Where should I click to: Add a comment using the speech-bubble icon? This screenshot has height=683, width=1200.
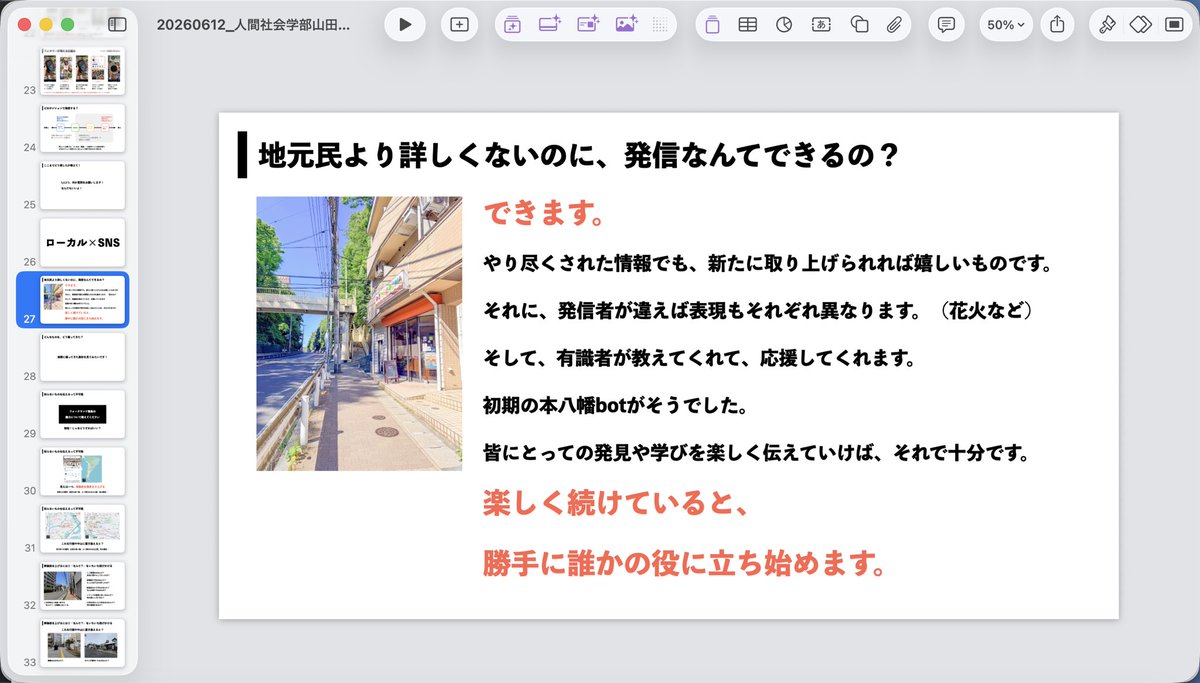coord(946,25)
